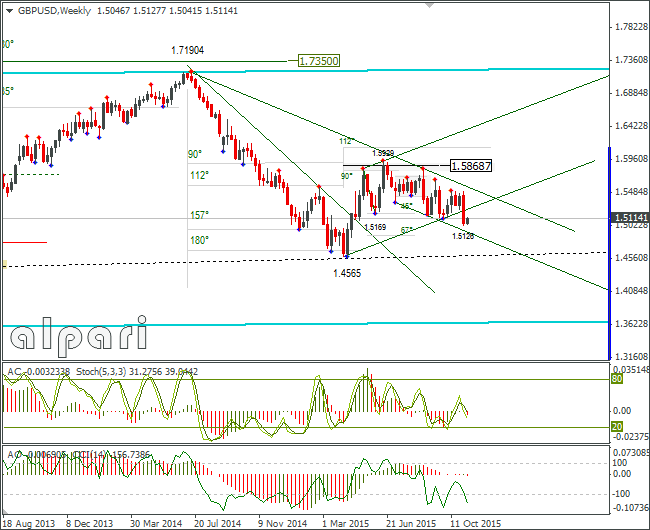Image resolution: width=650 pixels, height=530 pixels.
Task: Open the GBPUSD chart dropdown triangle
Action: pyautogui.click(x=9, y=11)
